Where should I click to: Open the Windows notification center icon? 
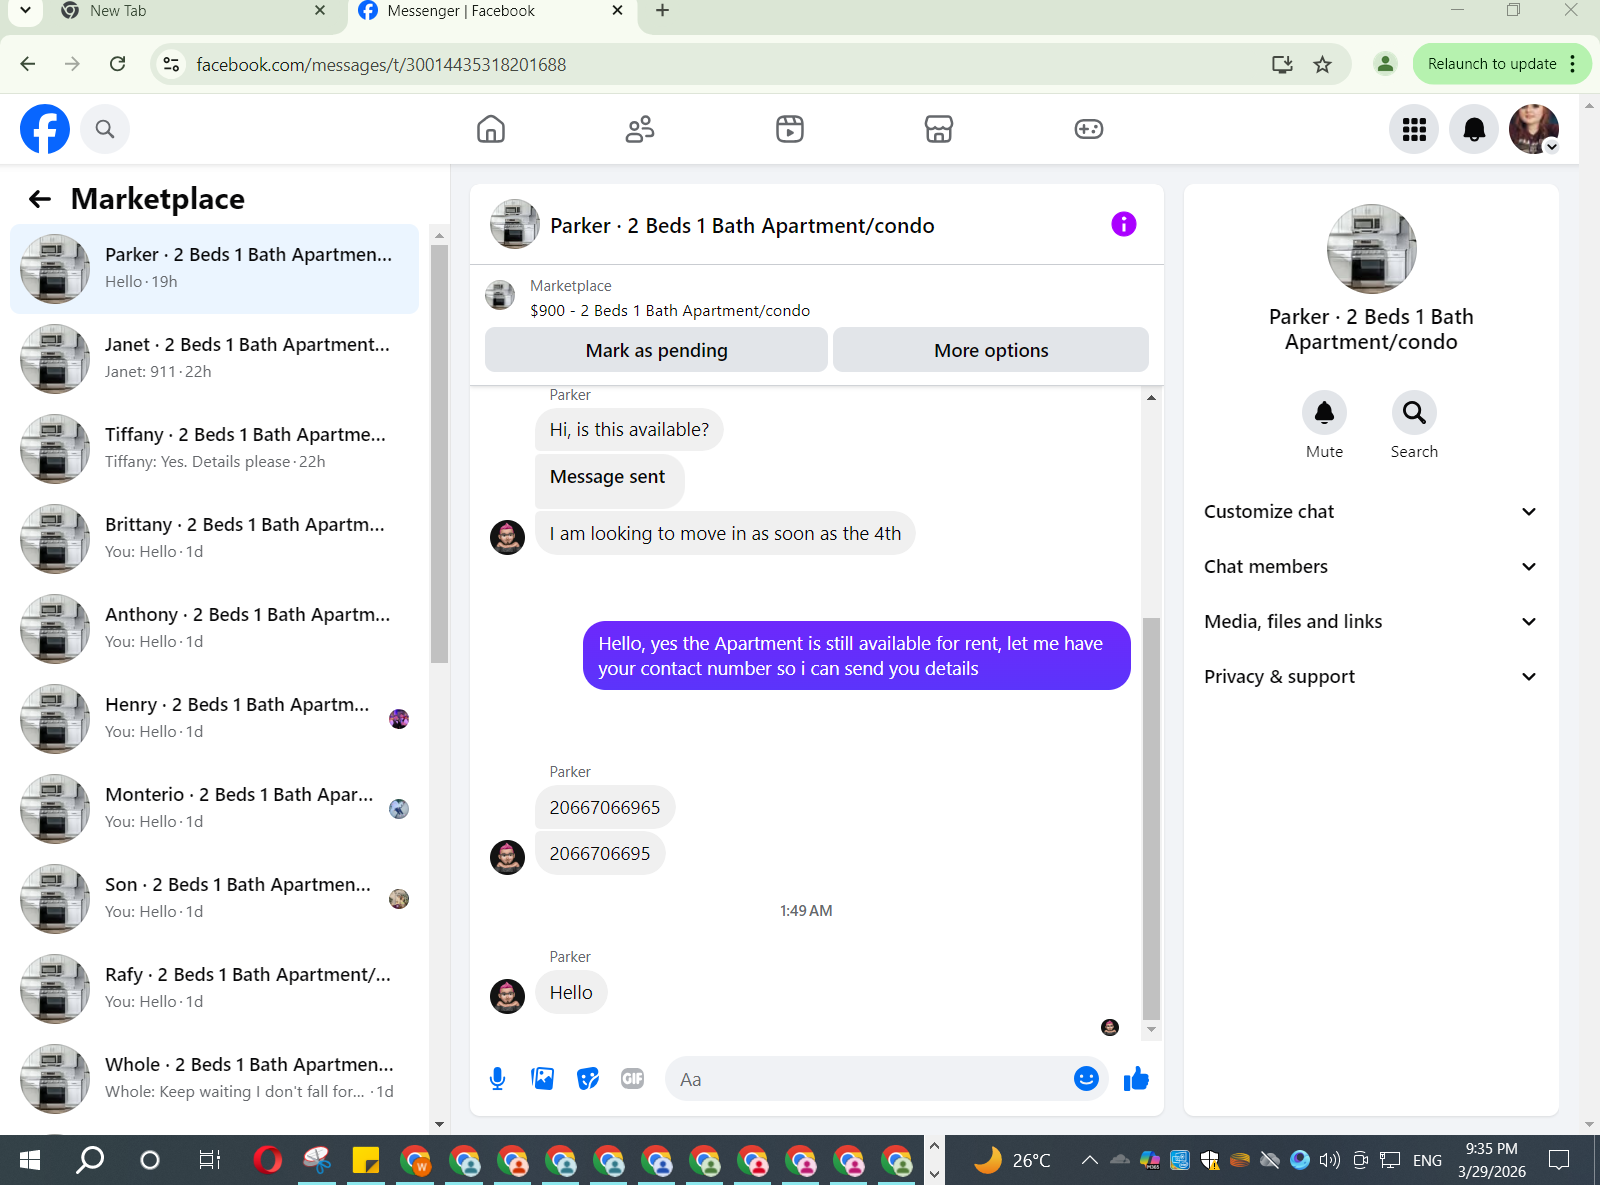click(x=1558, y=1160)
